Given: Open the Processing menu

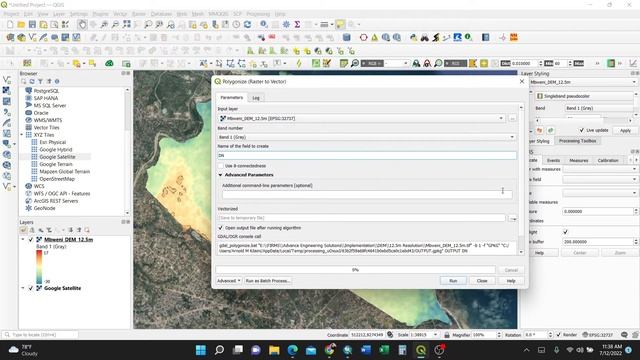Looking at the screenshot, I should pos(258,14).
